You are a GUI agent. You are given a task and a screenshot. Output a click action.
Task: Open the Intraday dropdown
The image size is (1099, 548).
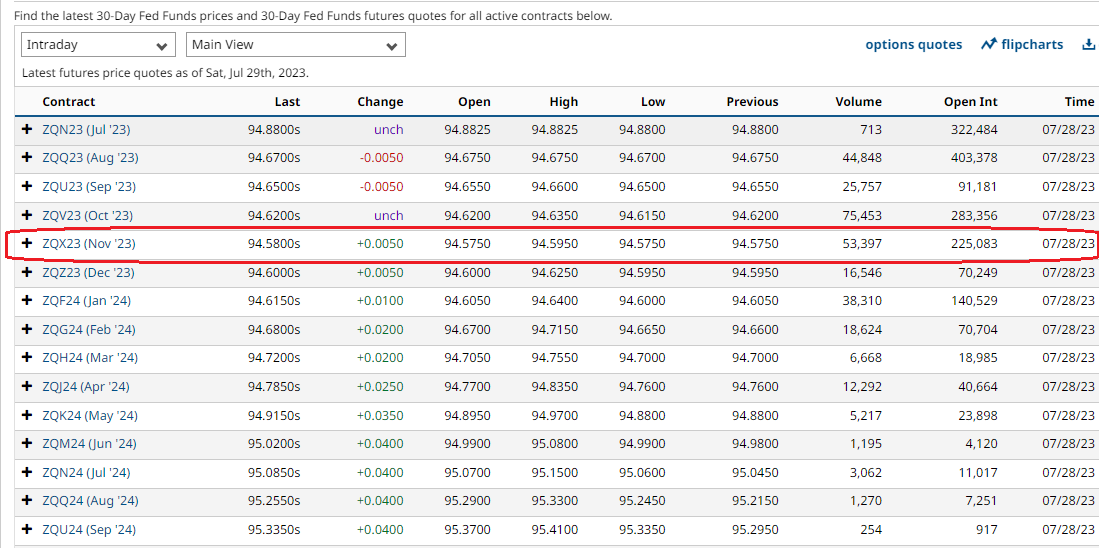[x=97, y=45]
